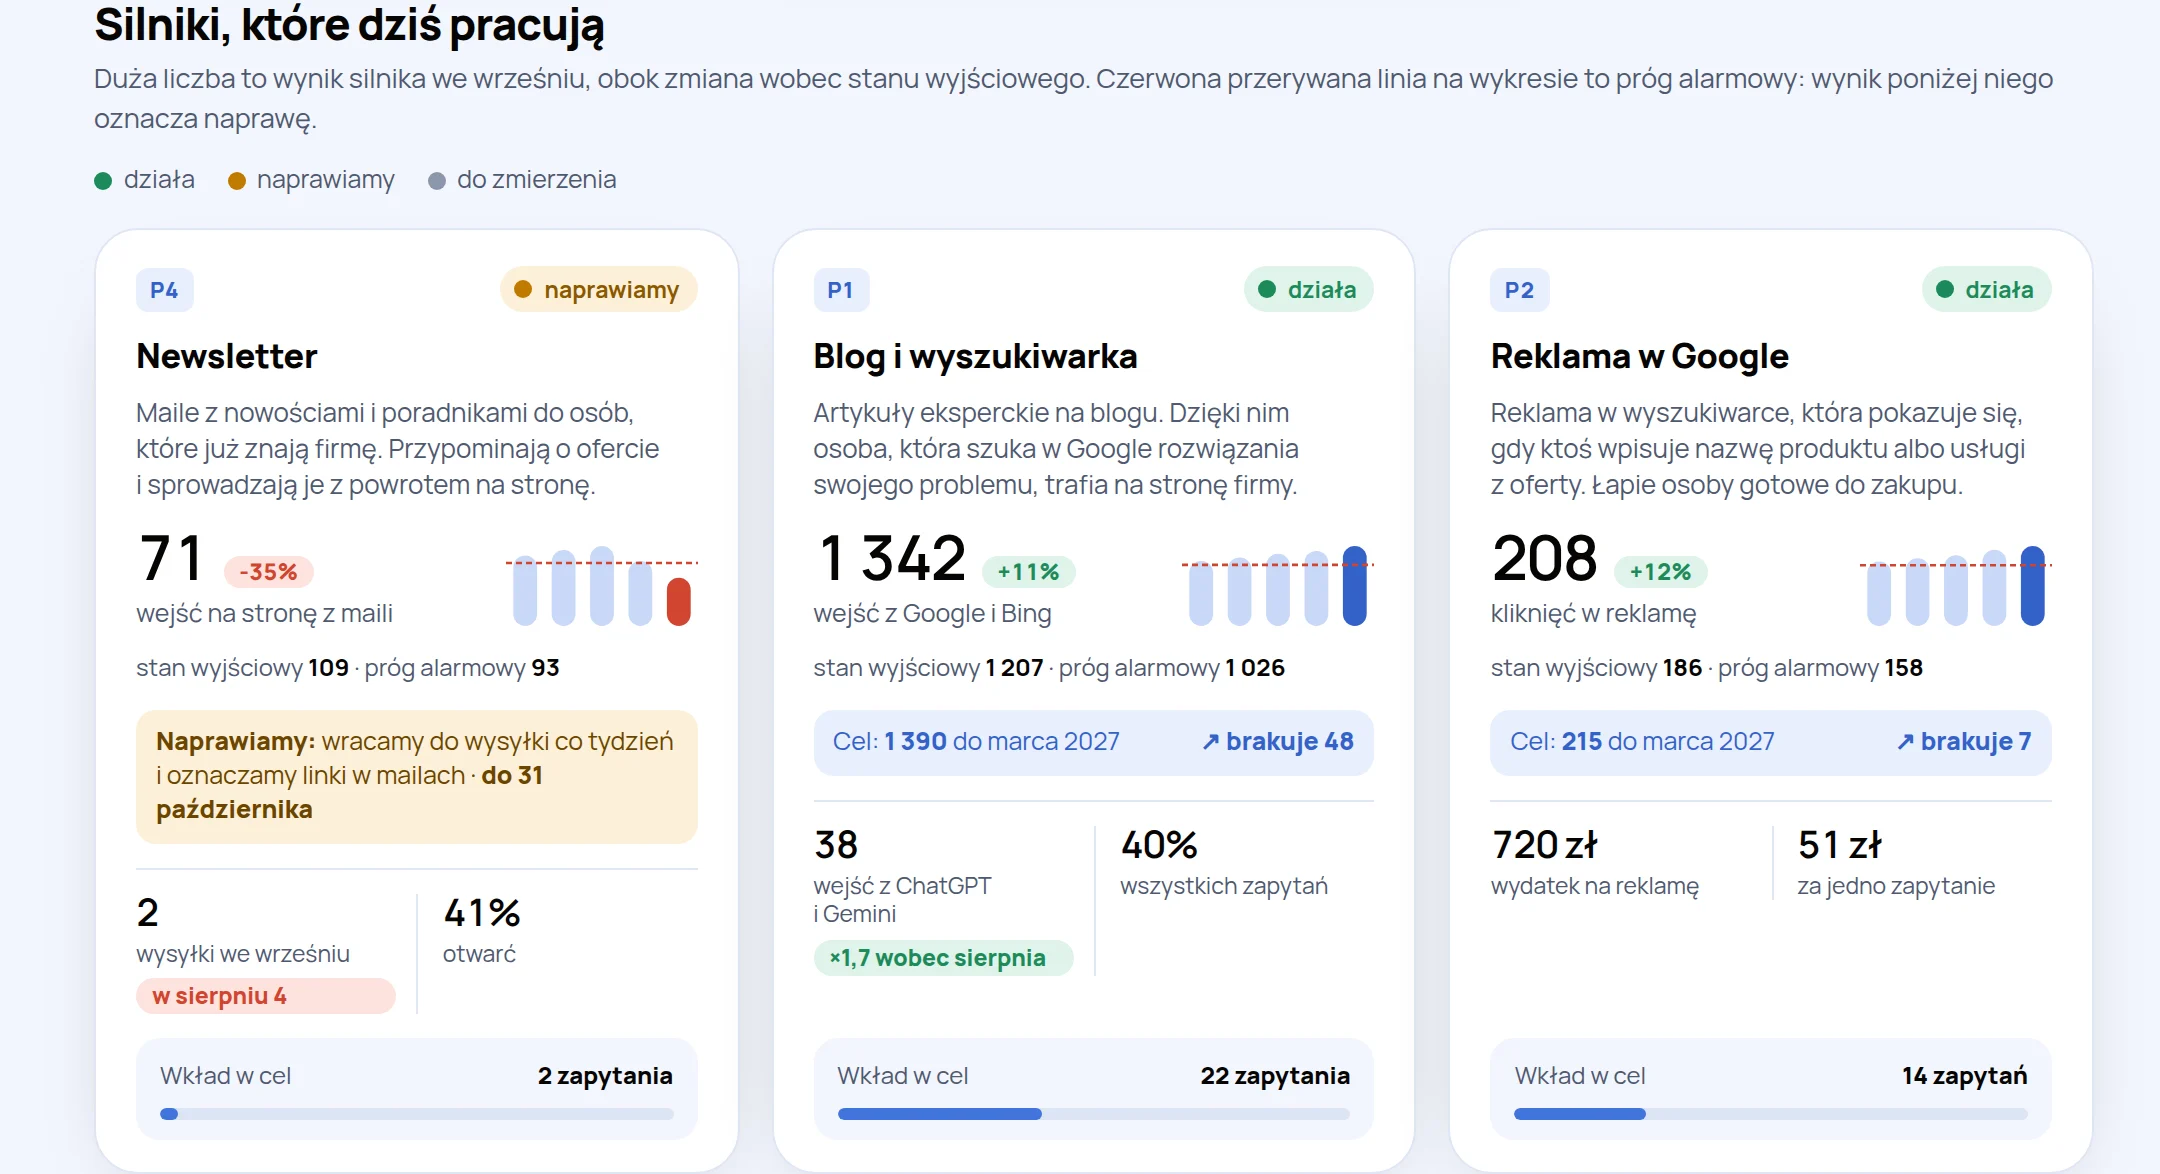Click the P1 badge on Blog card
Image resolution: width=2160 pixels, height=1174 pixels.
click(x=841, y=290)
